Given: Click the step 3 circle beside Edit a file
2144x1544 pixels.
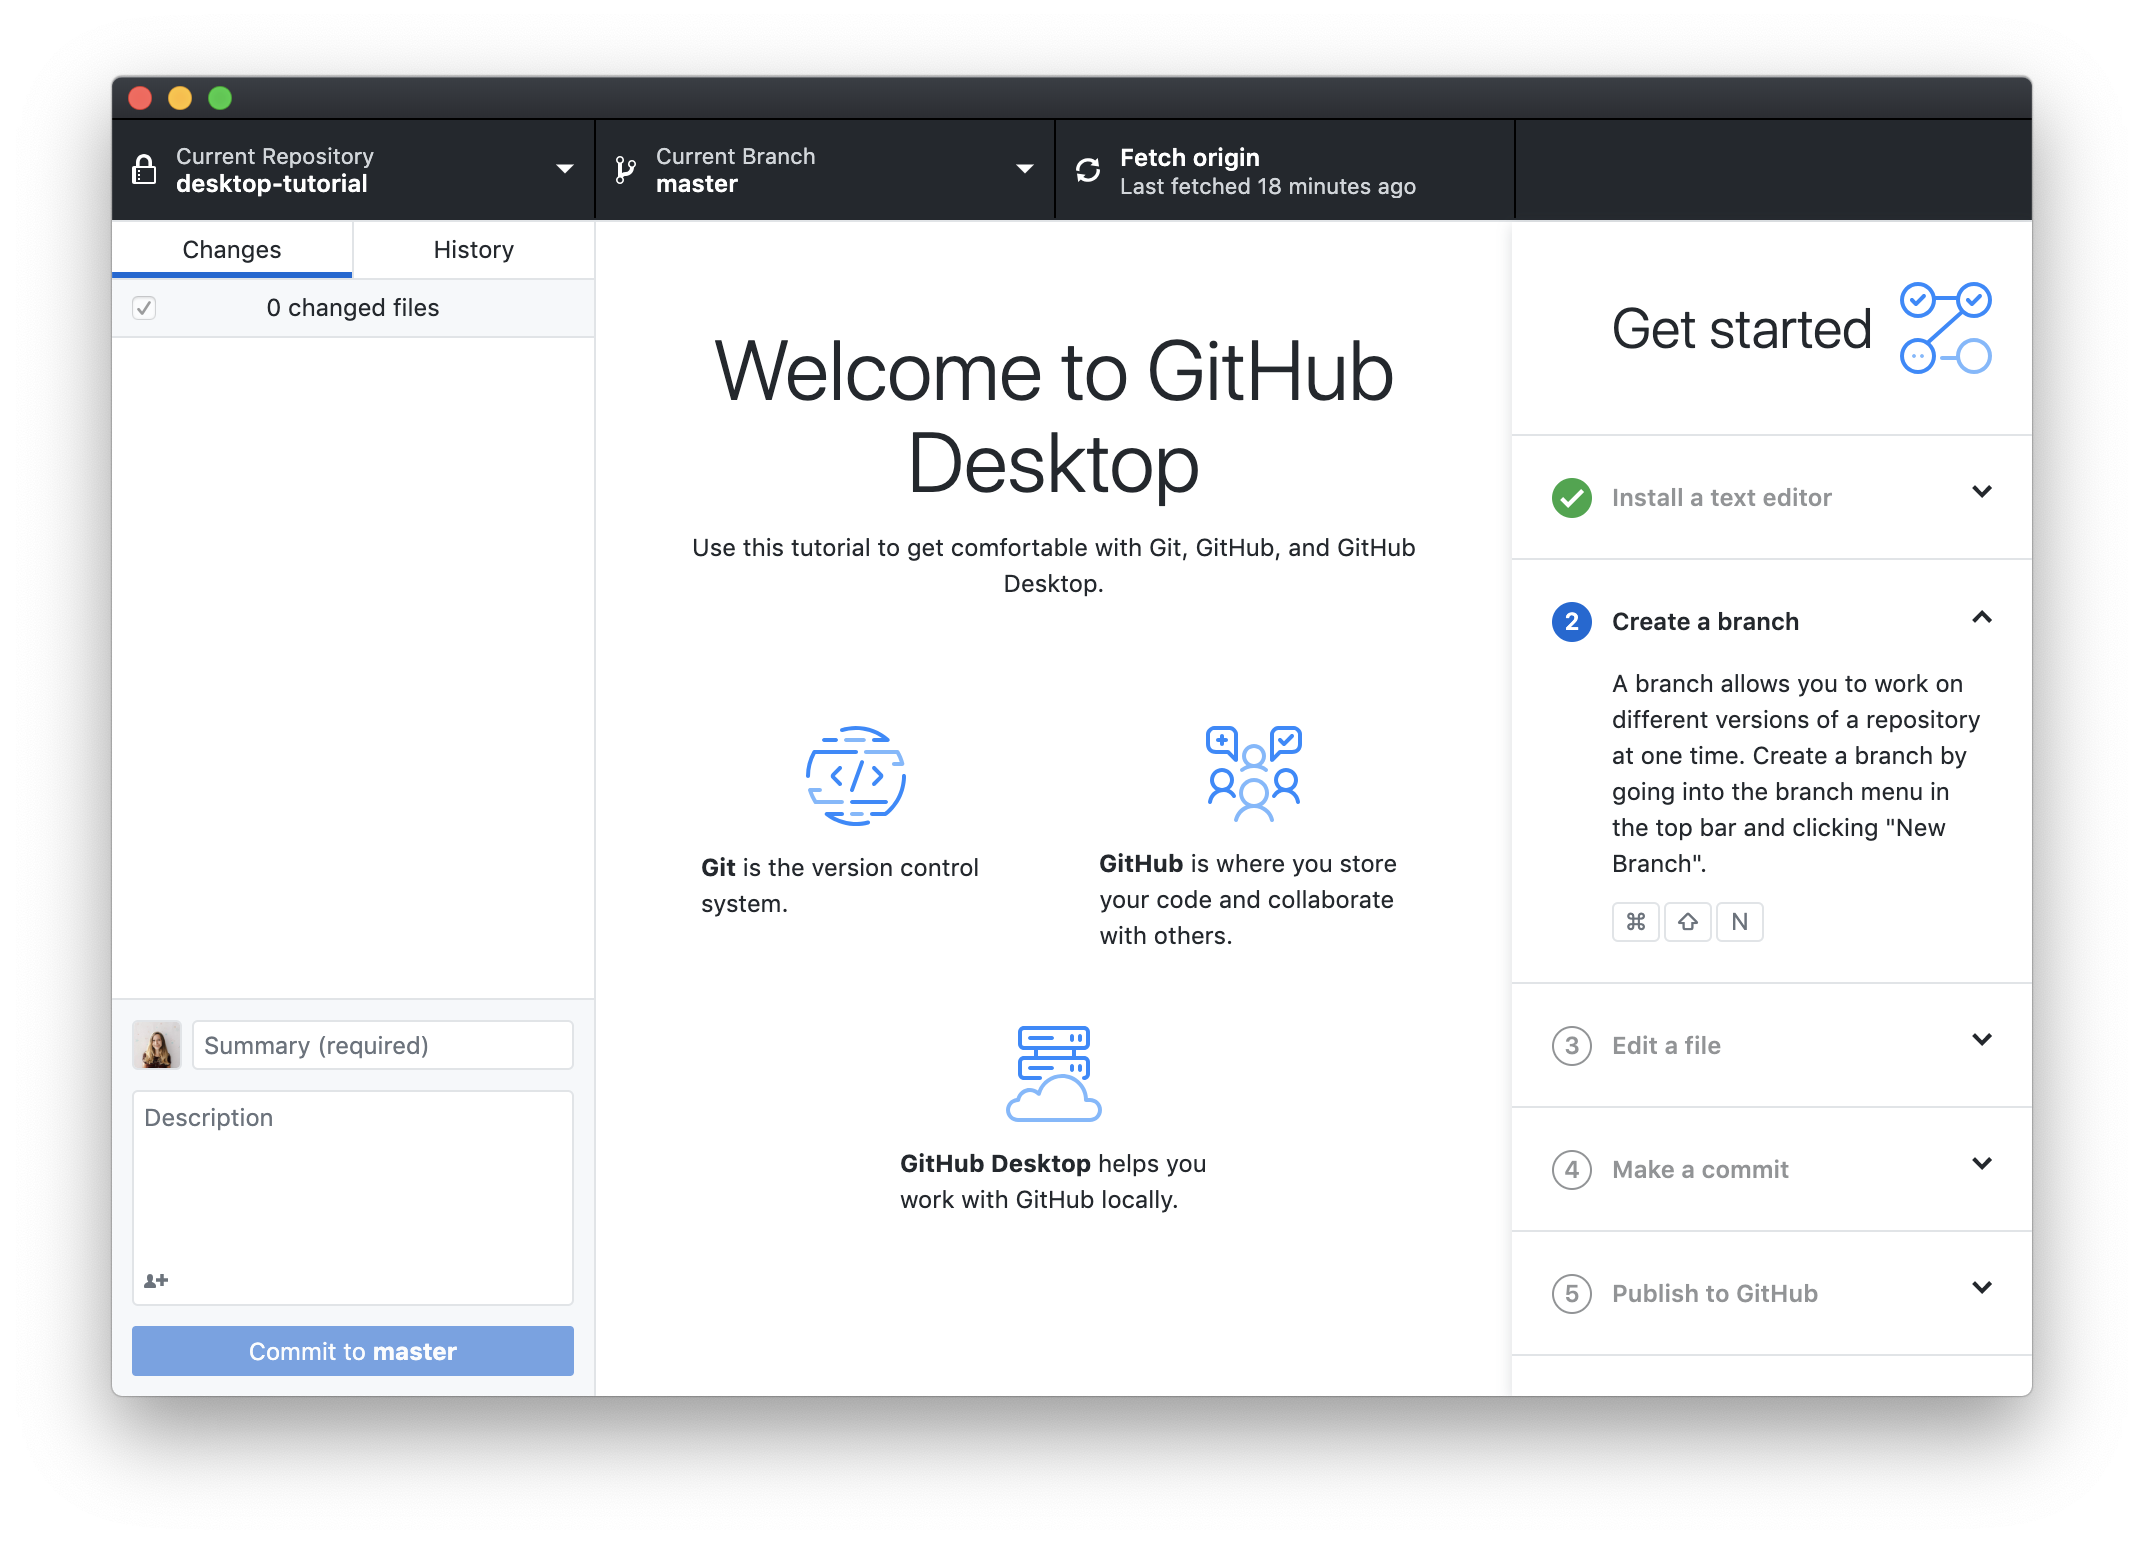Looking at the screenshot, I should point(1572,1045).
